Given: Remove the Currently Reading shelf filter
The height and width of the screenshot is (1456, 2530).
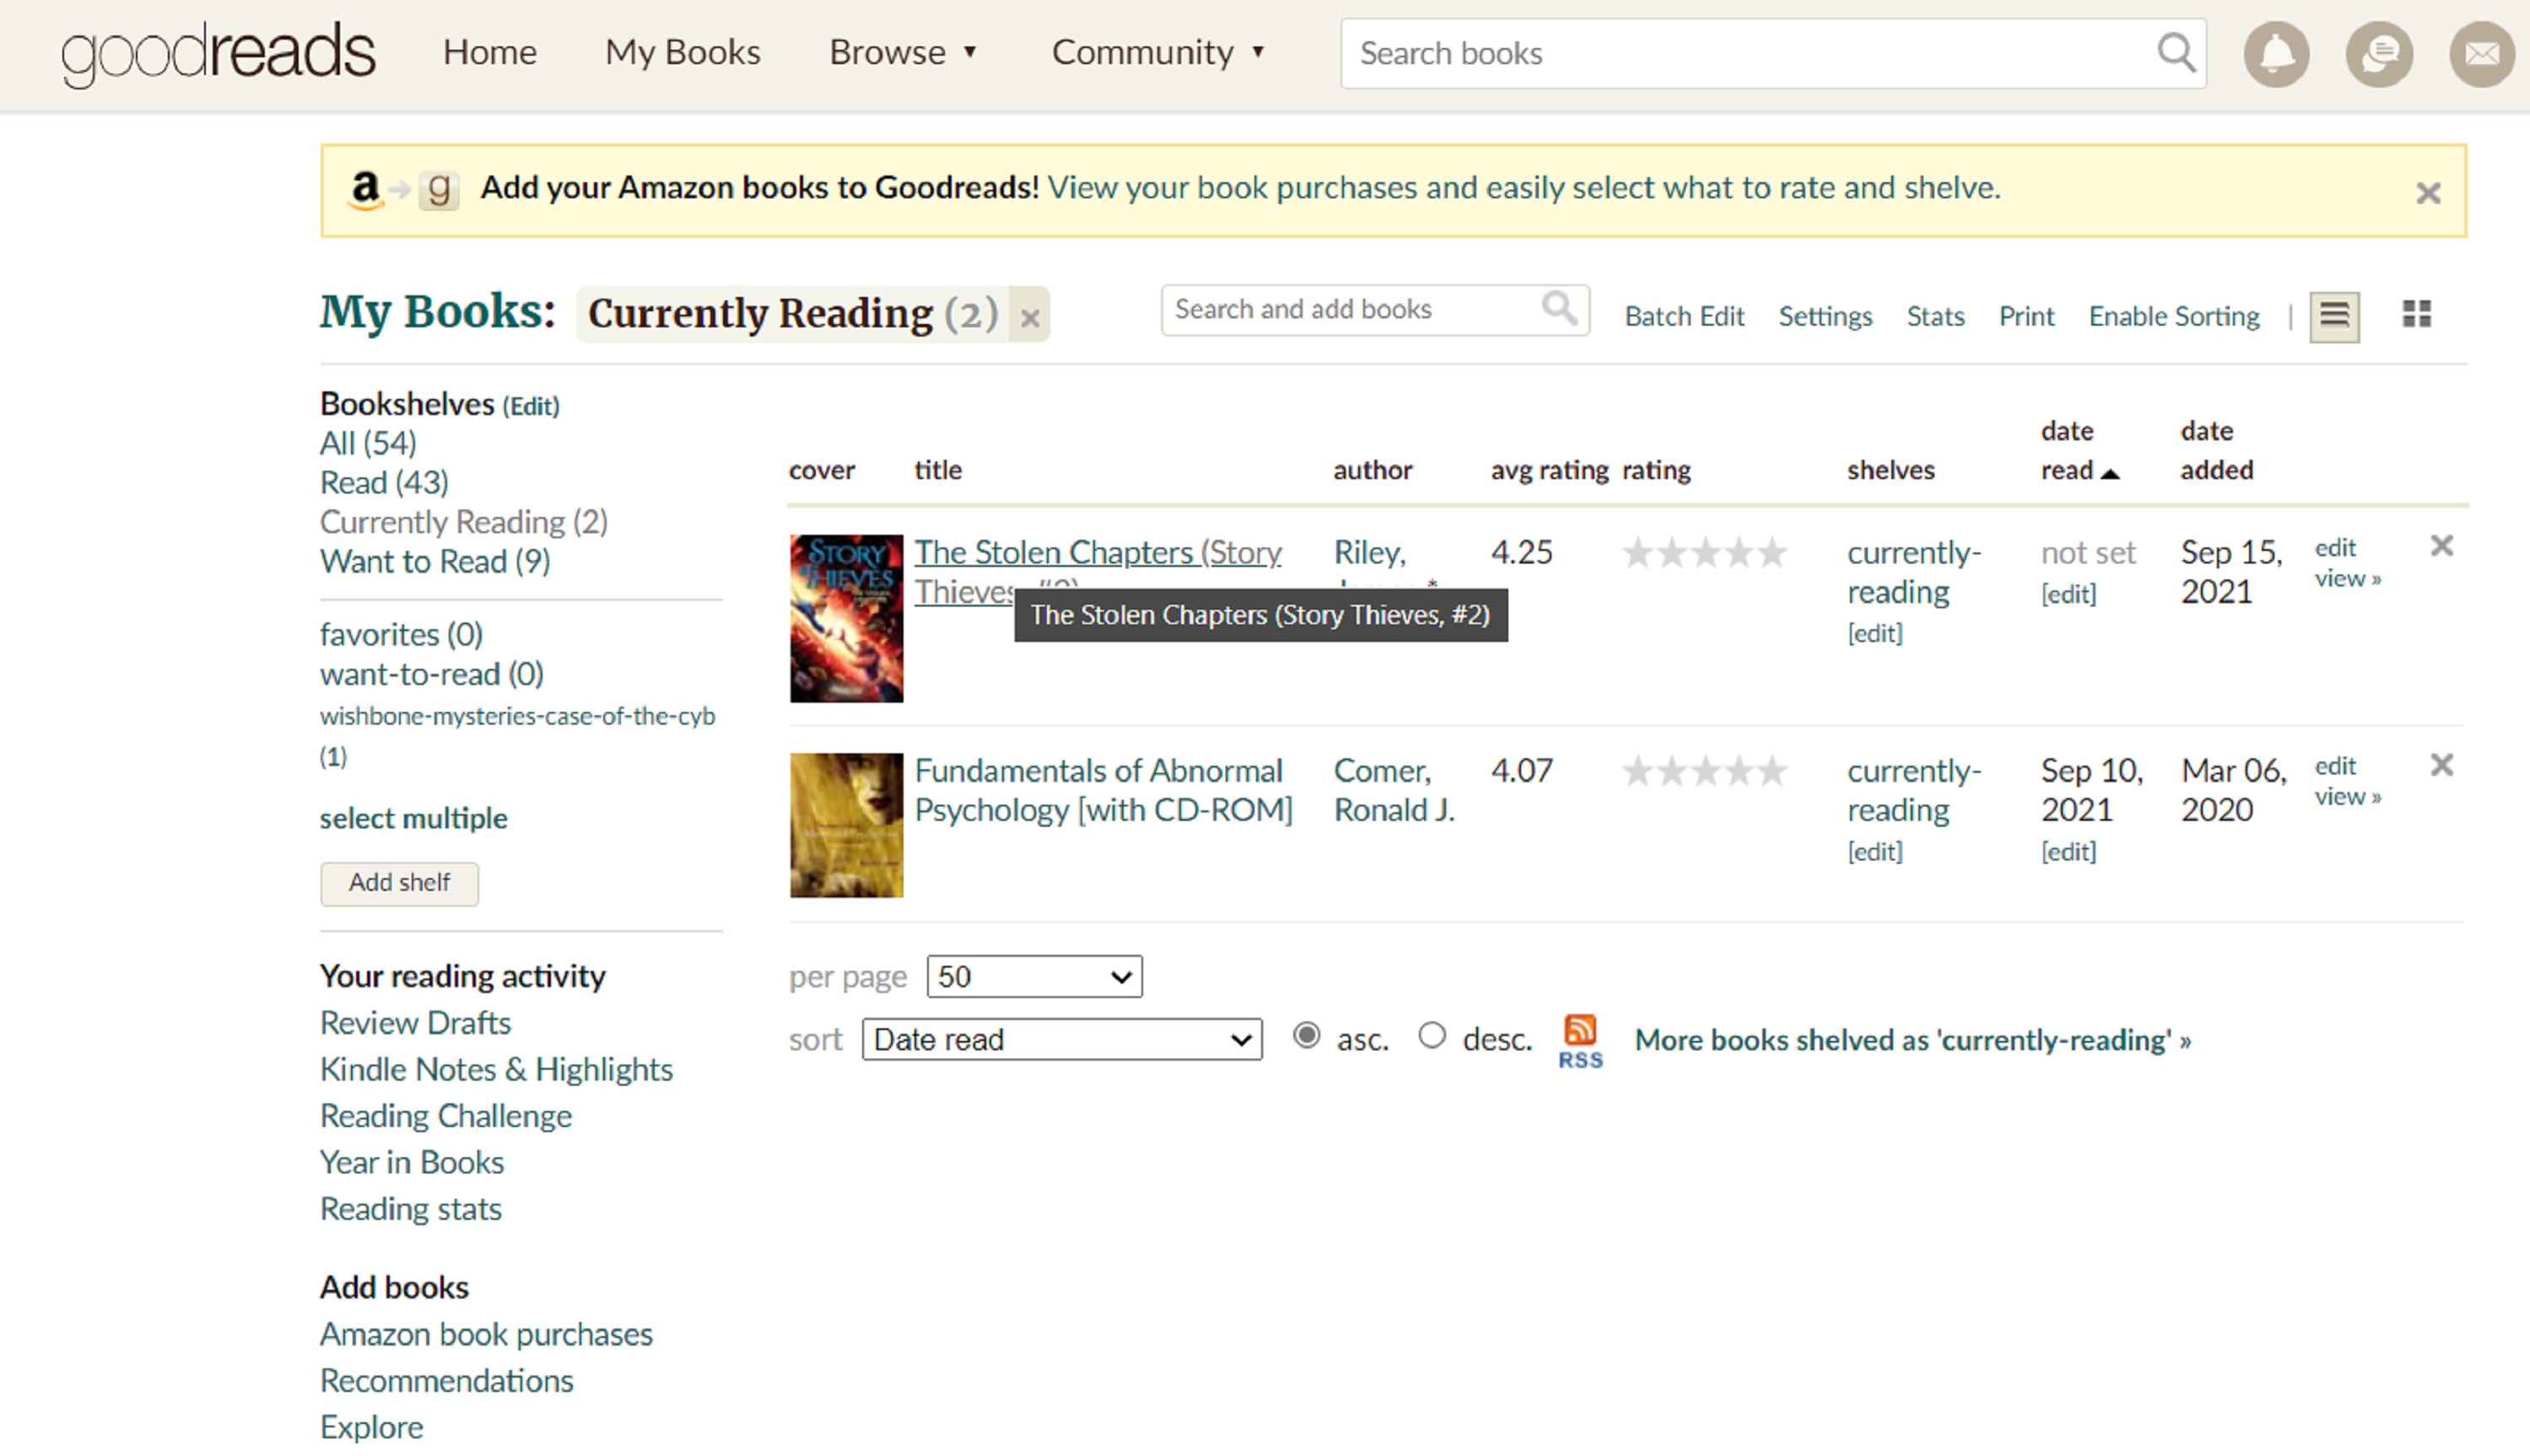Looking at the screenshot, I should [1029, 317].
